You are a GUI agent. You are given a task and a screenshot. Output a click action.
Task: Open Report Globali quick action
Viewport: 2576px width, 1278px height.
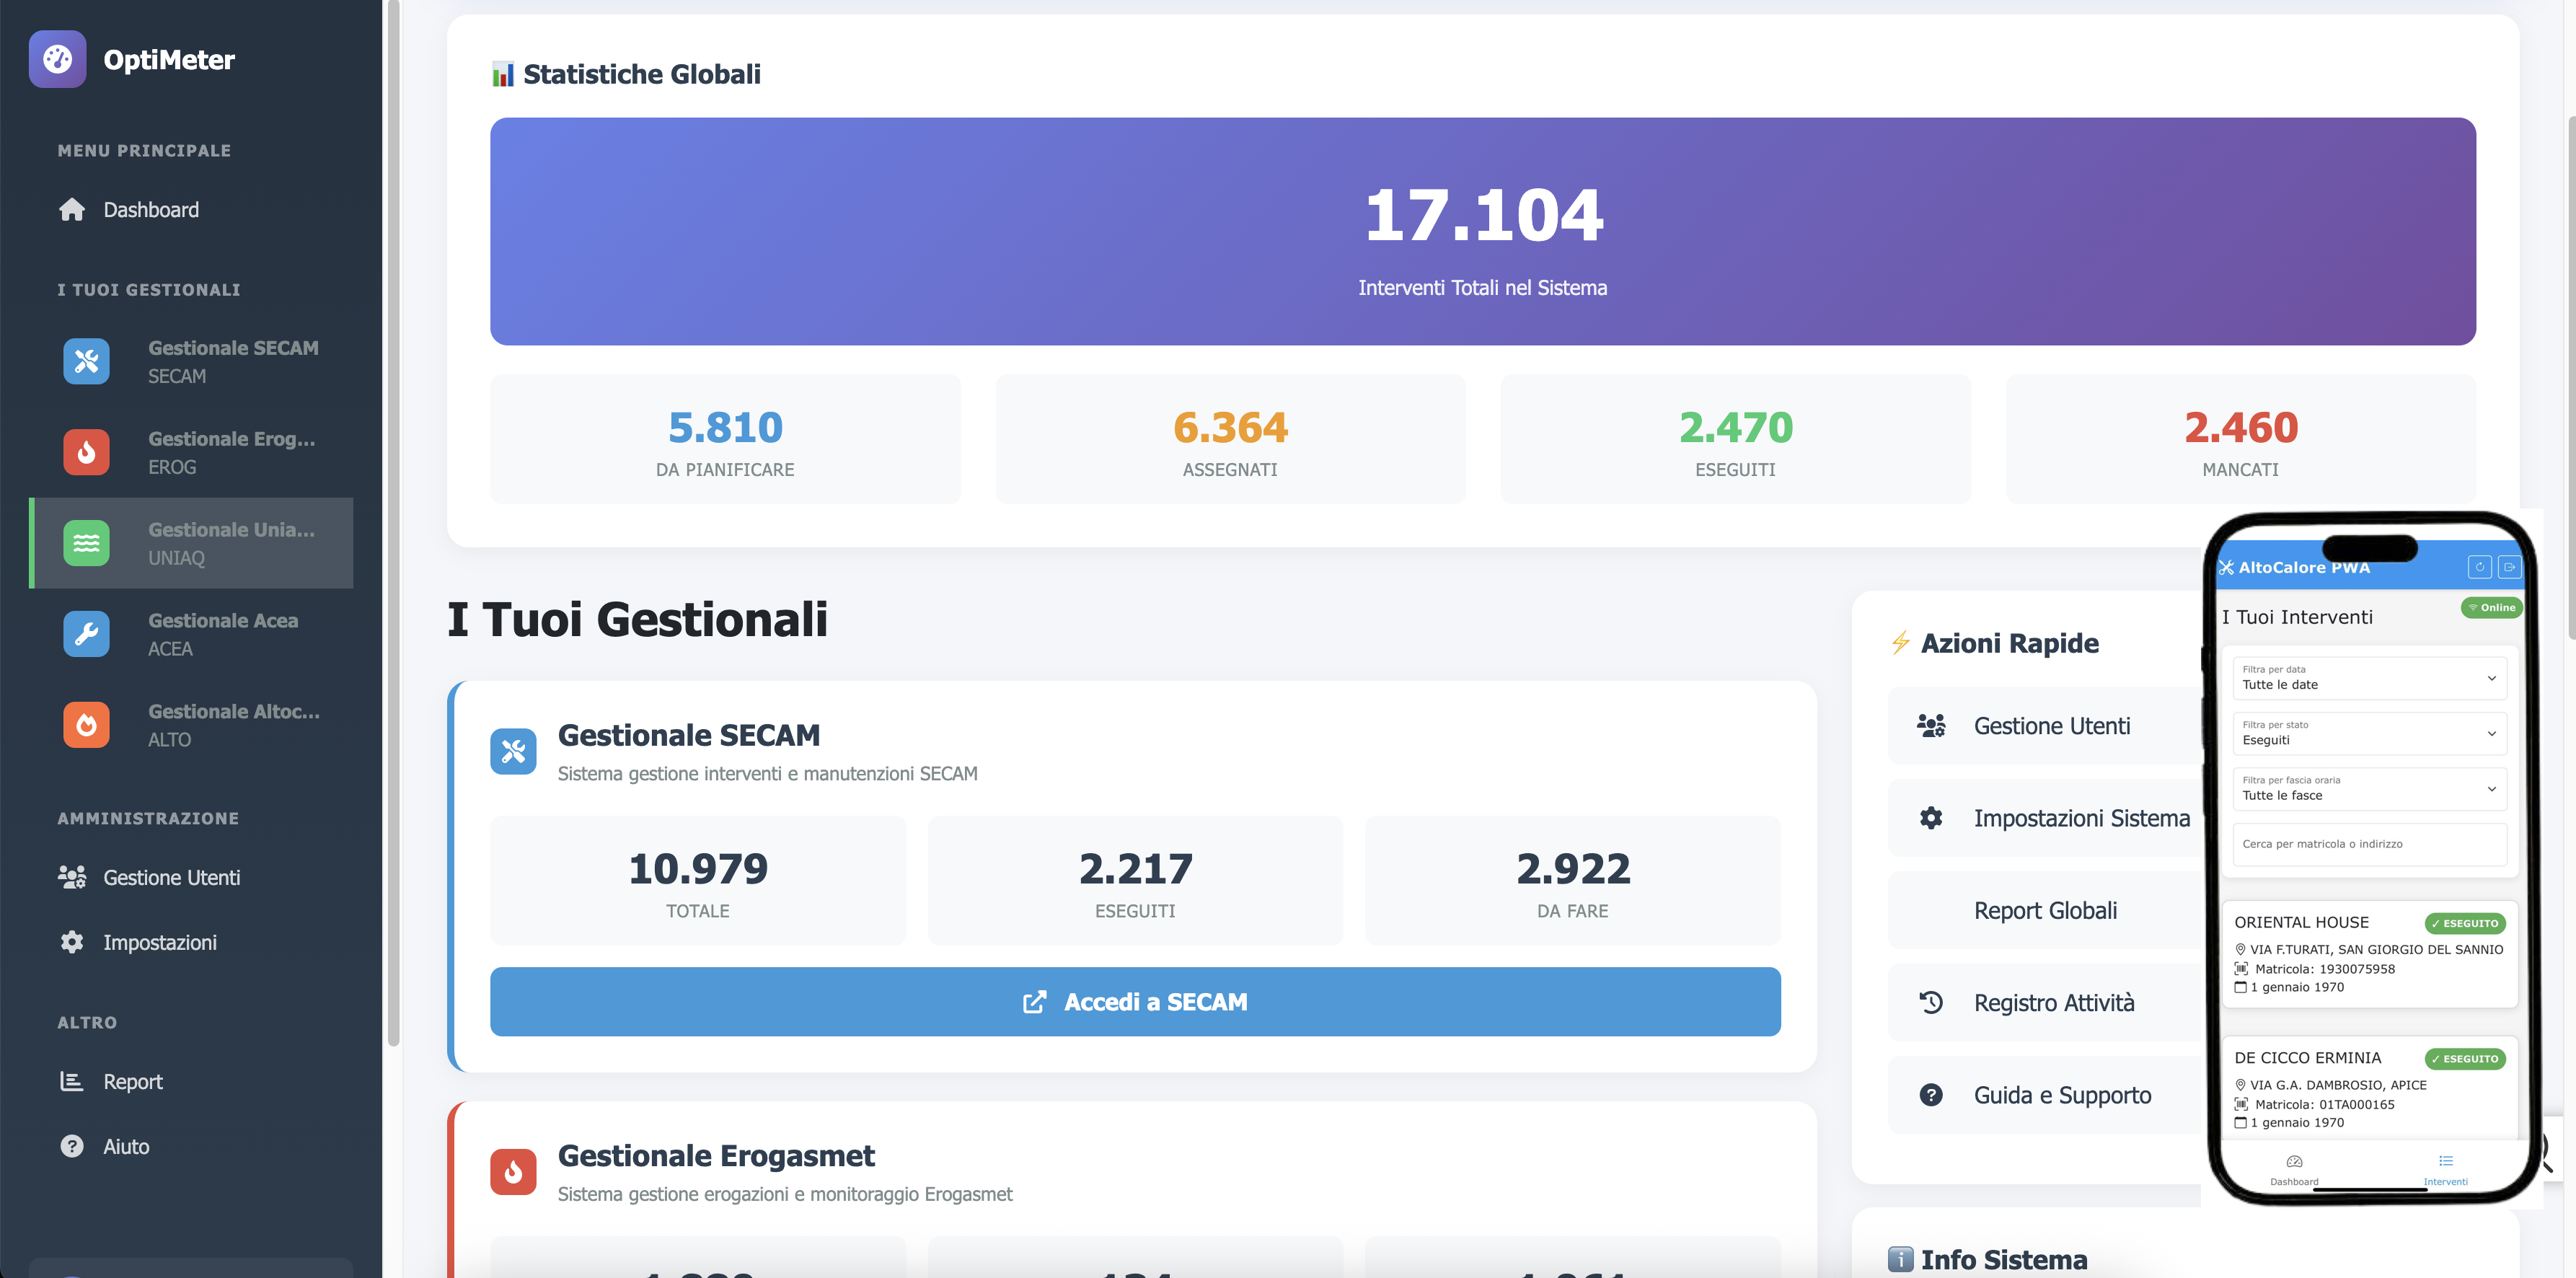[2046, 910]
